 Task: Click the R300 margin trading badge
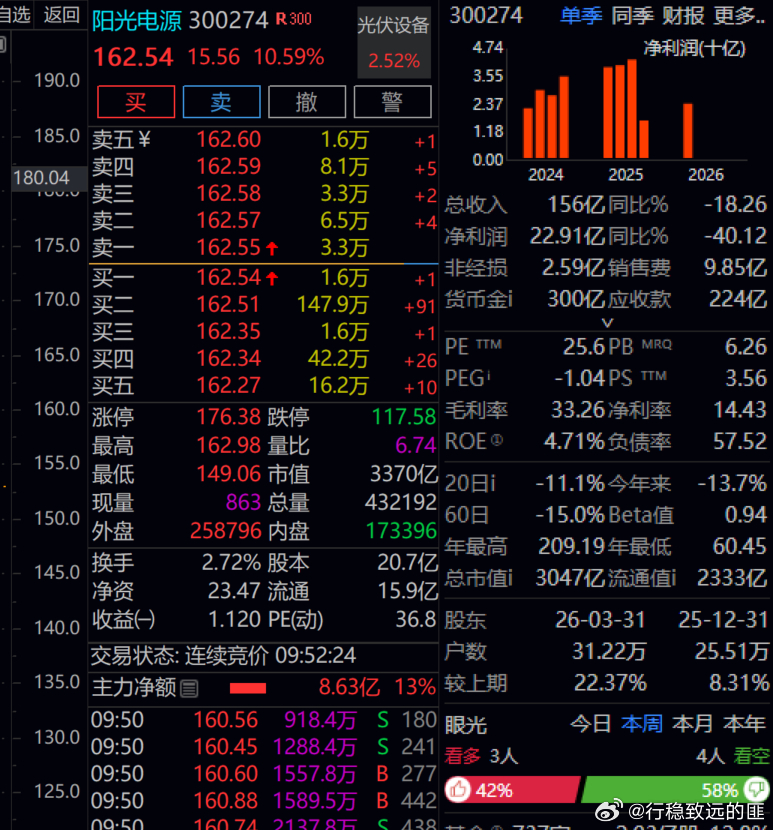[294, 19]
